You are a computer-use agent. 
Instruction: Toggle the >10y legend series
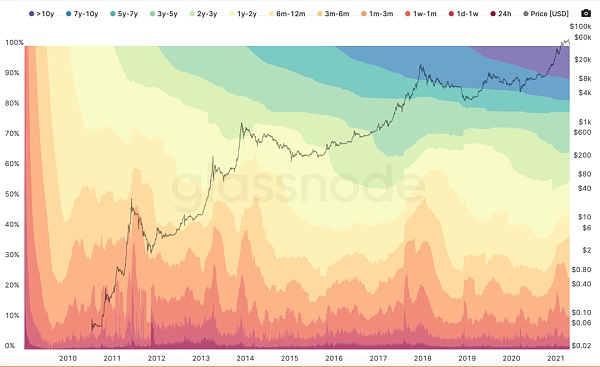pos(41,14)
